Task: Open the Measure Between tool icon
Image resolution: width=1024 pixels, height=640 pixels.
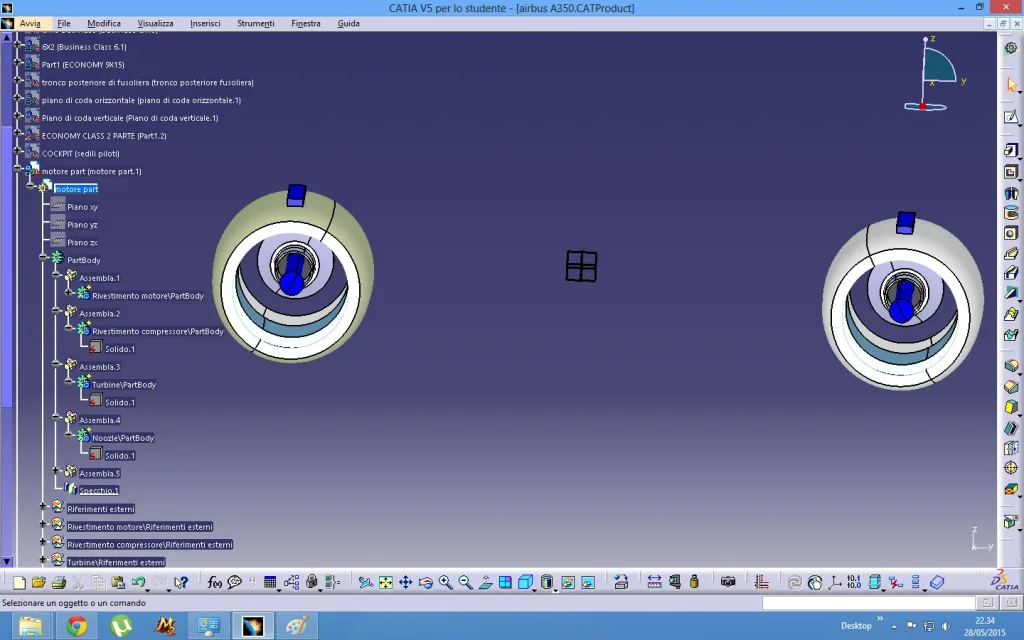Action: click(x=654, y=582)
